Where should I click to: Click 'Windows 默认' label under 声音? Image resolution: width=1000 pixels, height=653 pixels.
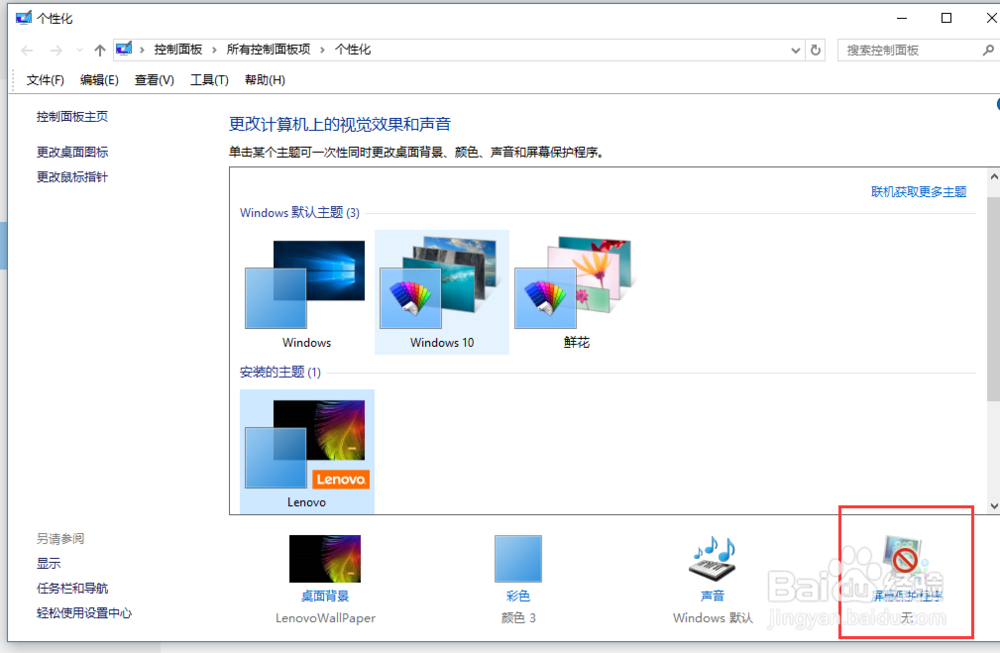click(712, 618)
